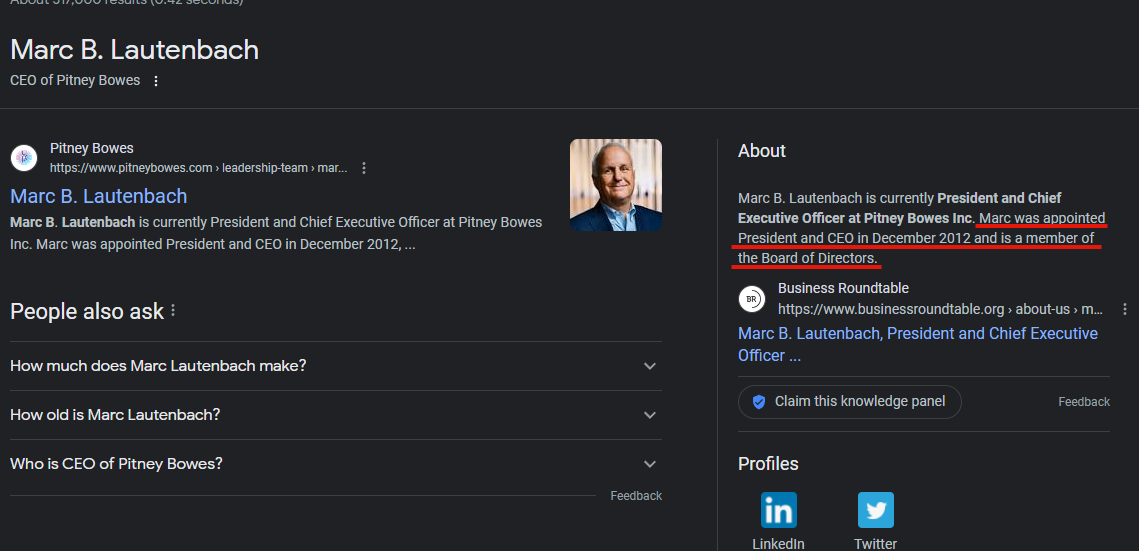Click the Business Roundtable favicon
Screen dimensions: 1139x551
[752, 299]
